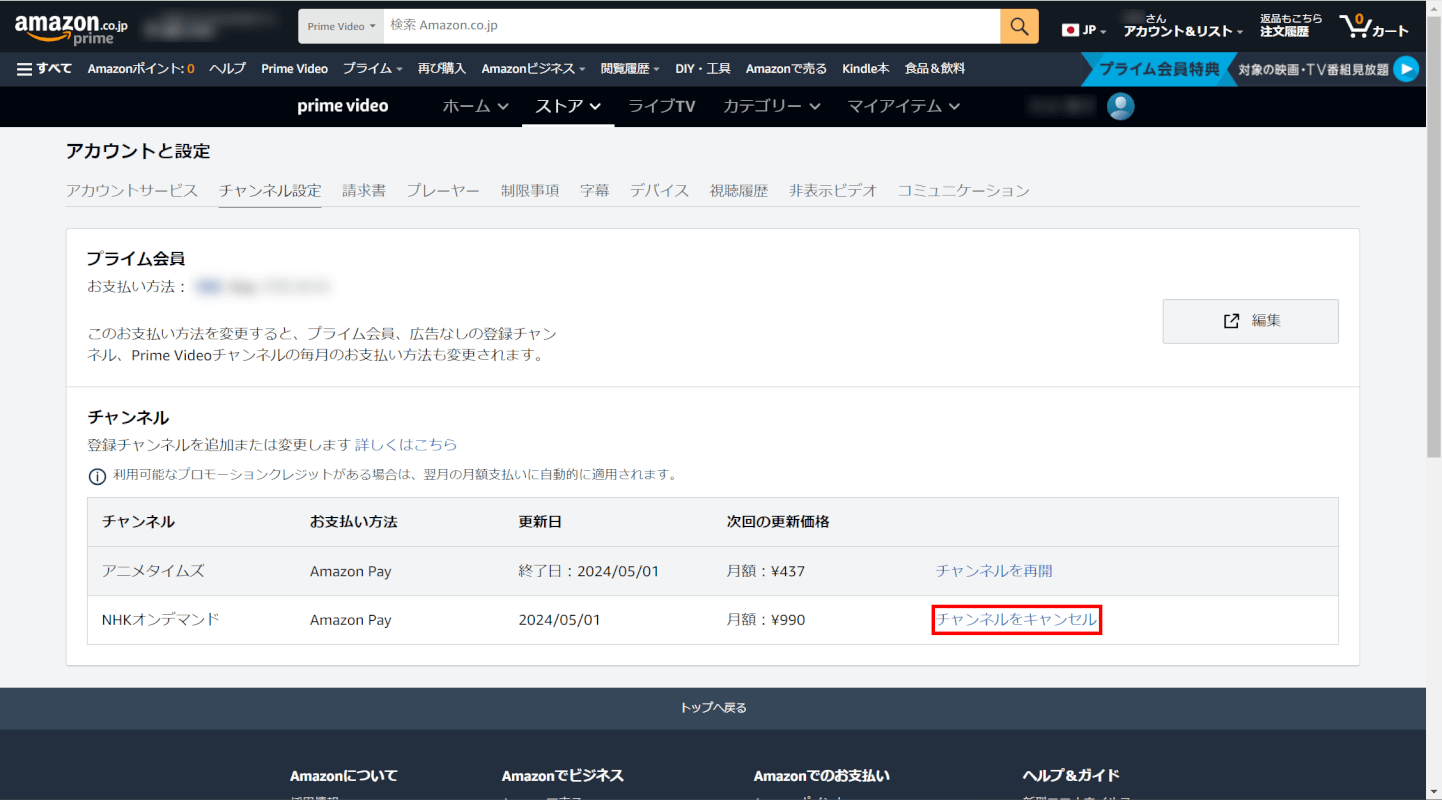Switch to アカウントサービス tab
1442x800 pixels.
click(132, 191)
